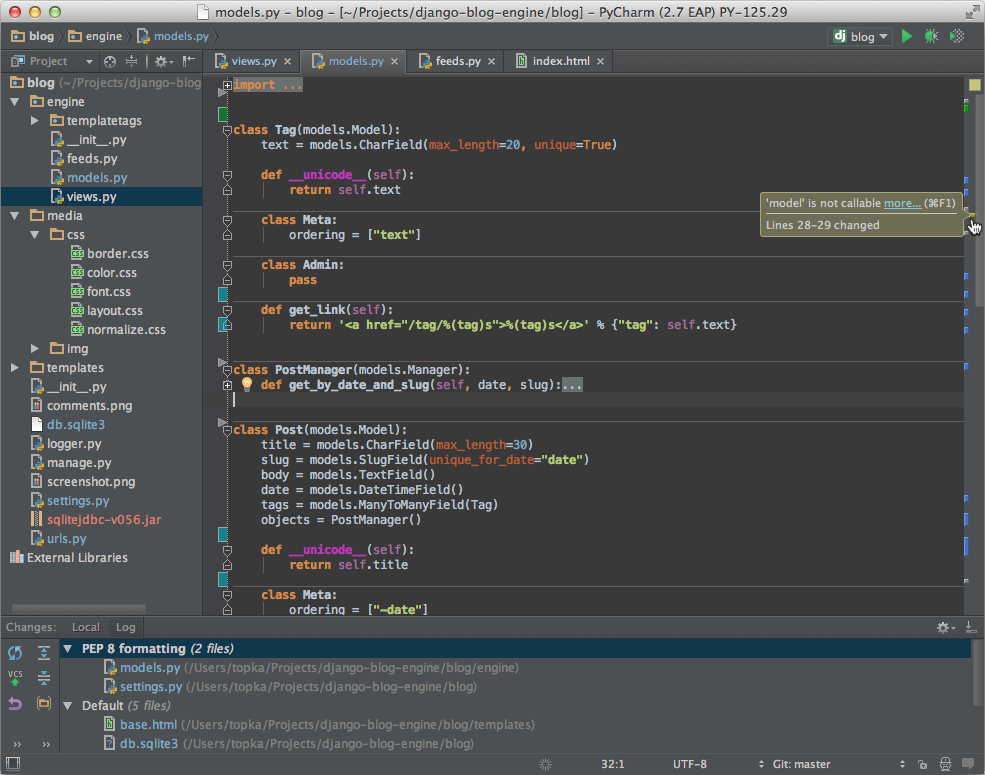The image size is (985, 775).
Task: Click the 'more...' link in the tooltip
Action: tap(902, 203)
